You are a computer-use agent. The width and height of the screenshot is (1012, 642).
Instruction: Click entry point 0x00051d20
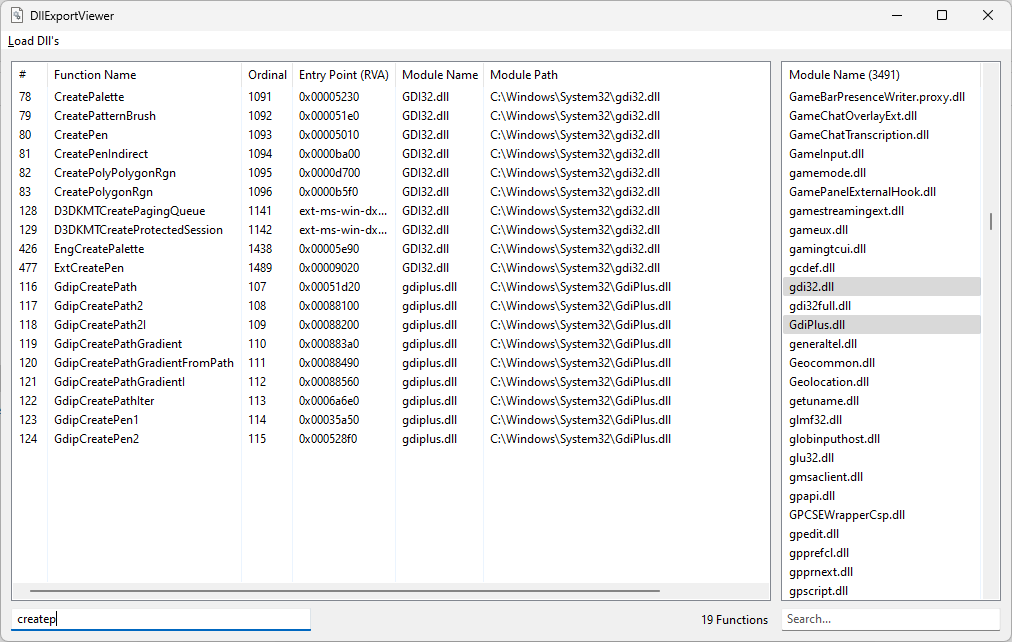[x=329, y=286]
